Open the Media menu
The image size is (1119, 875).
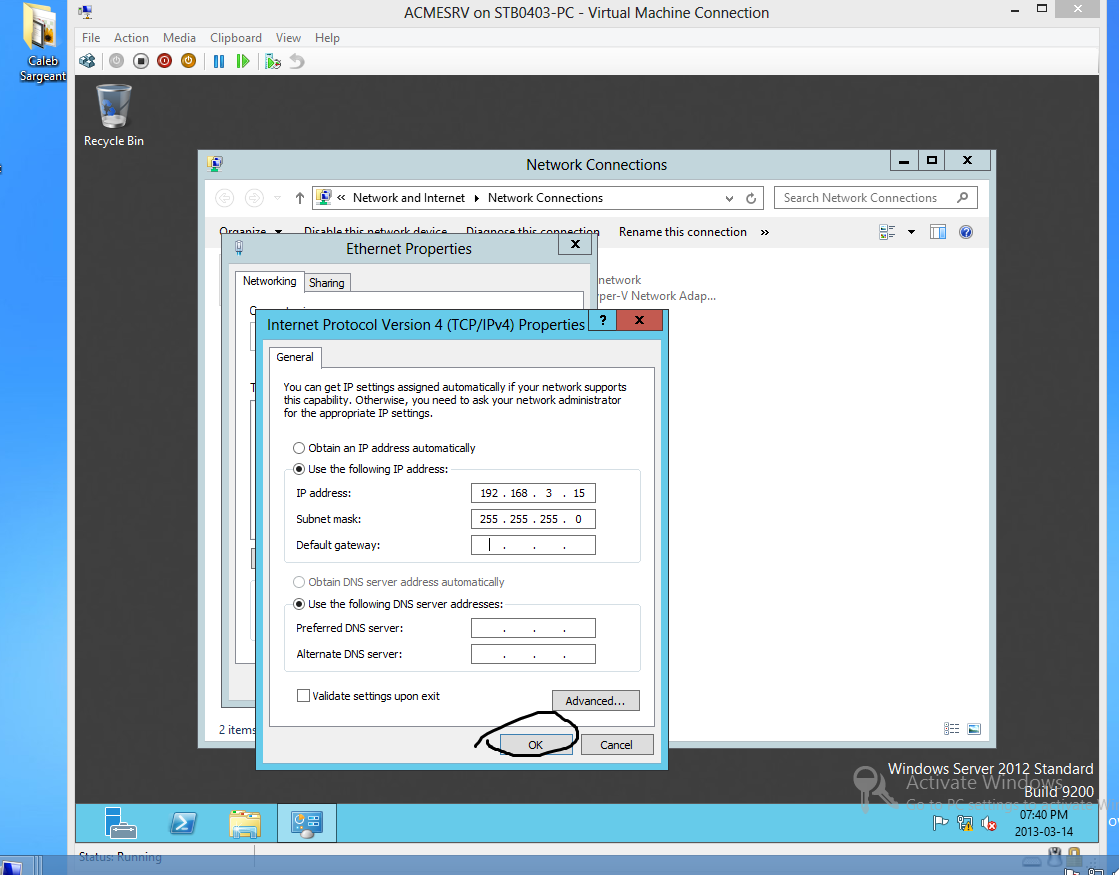click(x=179, y=38)
